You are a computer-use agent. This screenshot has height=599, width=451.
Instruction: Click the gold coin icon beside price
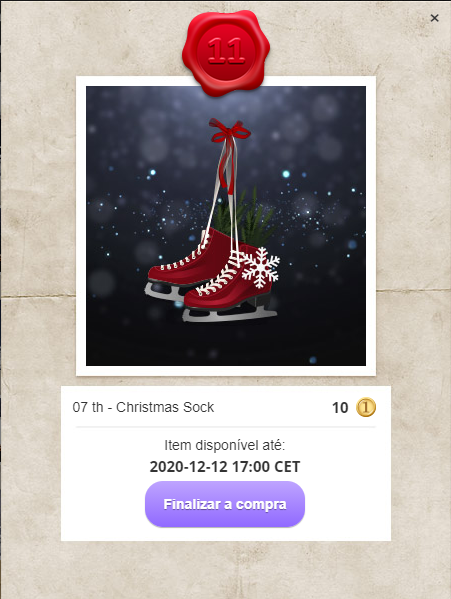click(366, 407)
